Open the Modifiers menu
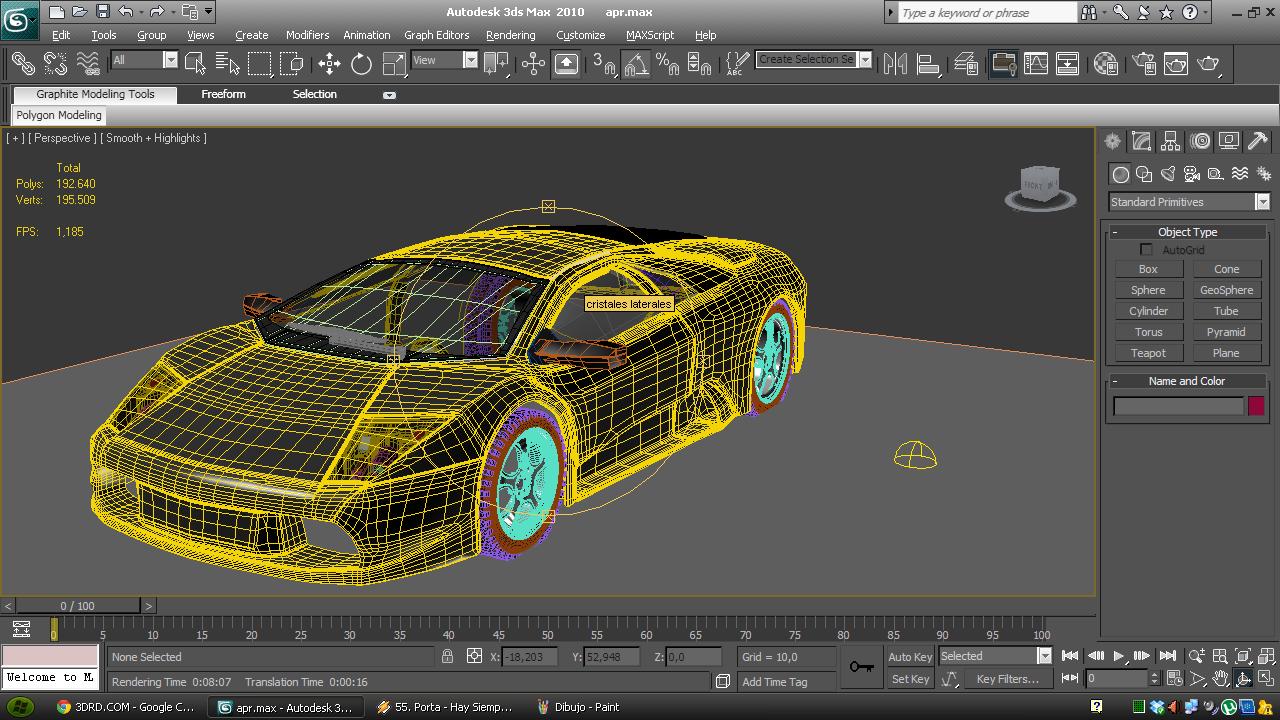Viewport: 1280px width, 720px height. pos(307,35)
